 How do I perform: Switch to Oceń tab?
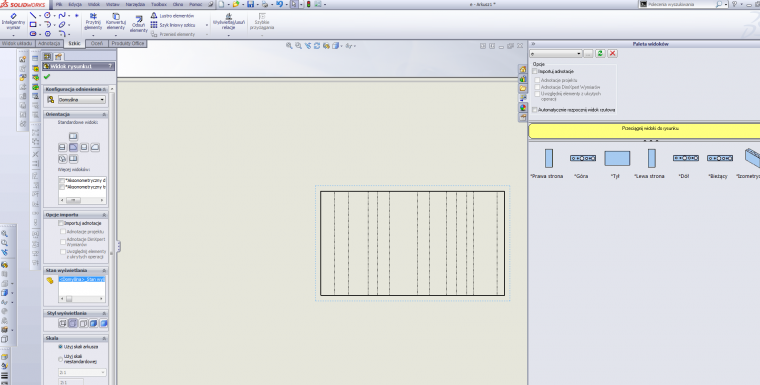click(96, 44)
